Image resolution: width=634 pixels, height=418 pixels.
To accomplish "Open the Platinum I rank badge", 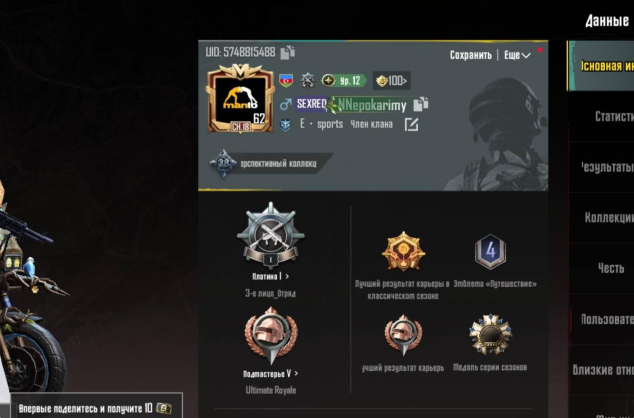I will click(x=271, y=235).
